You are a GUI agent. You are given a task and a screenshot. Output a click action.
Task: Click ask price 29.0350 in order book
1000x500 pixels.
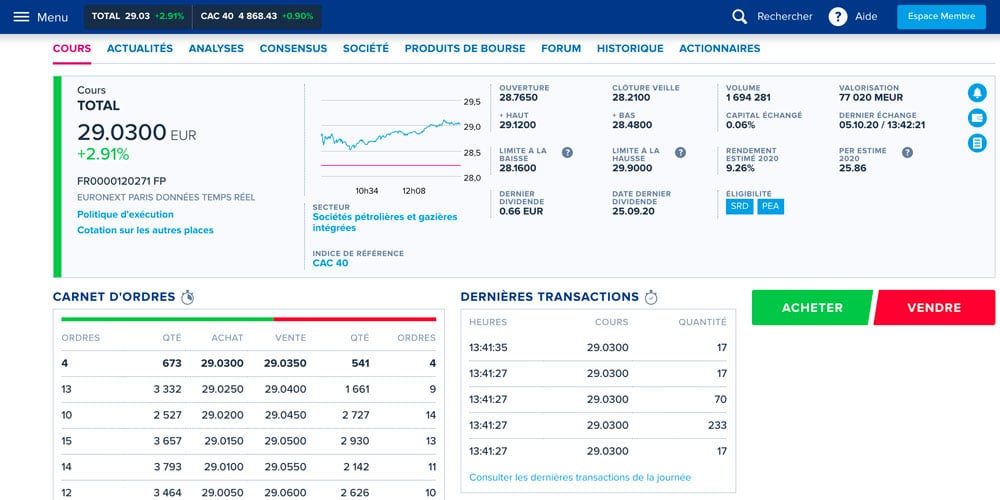[x=285, y=364]
